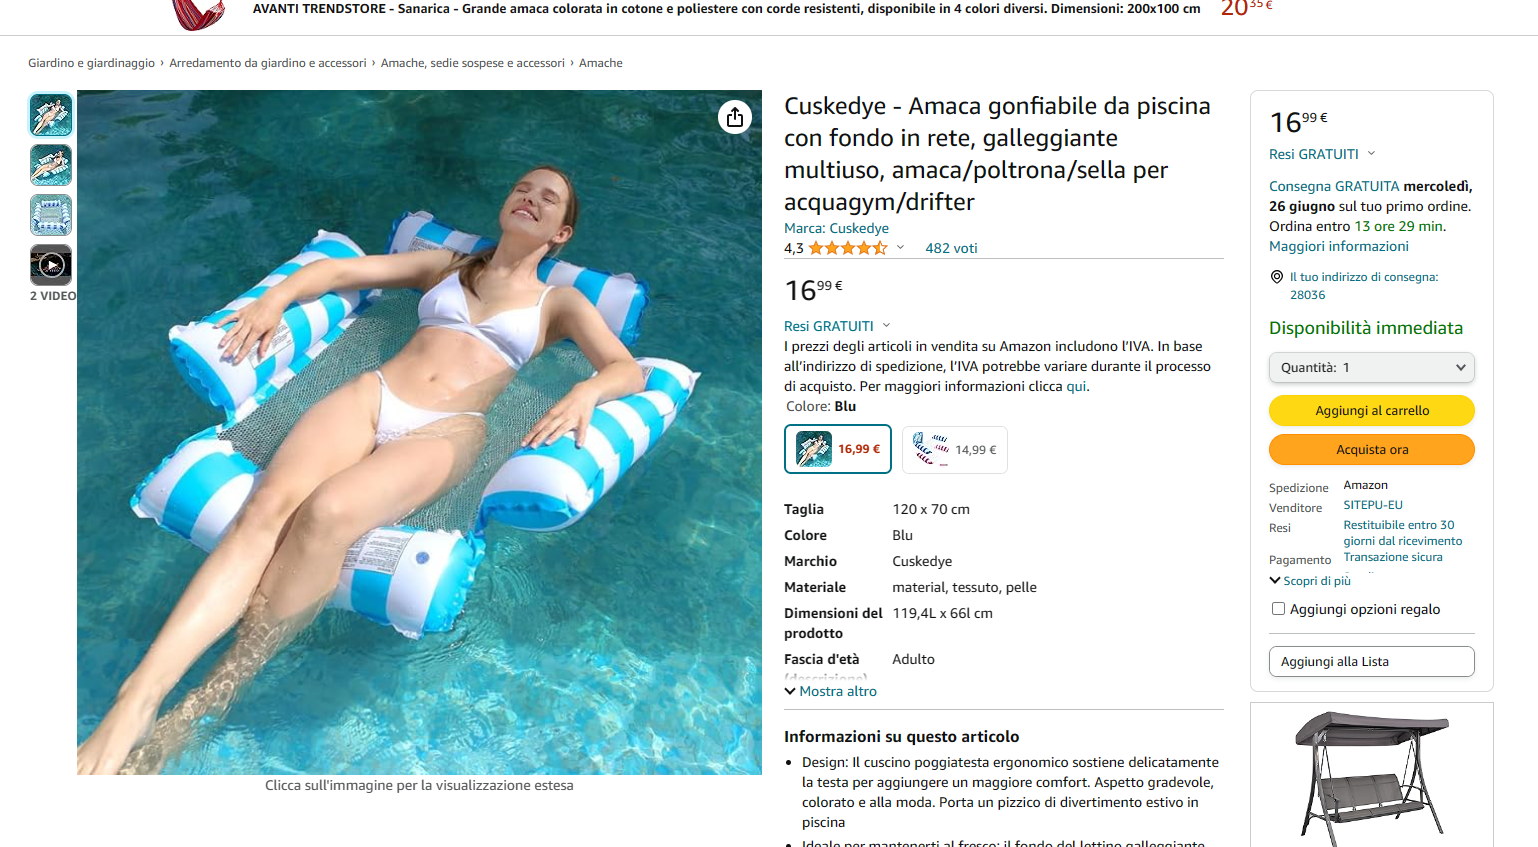Click the delivery address location pin icon
Viewport: 1538px width, 847px height.
point(1276,277)
